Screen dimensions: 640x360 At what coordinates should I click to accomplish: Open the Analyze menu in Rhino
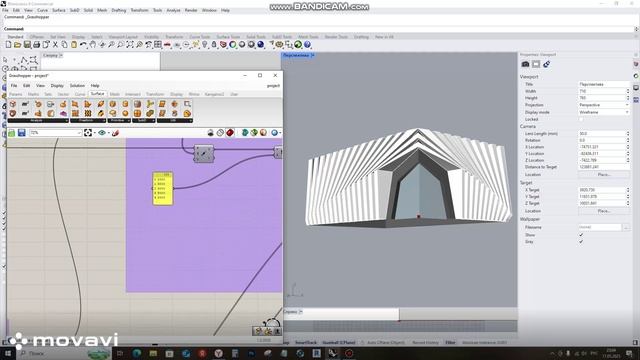[x=173, y=10]
